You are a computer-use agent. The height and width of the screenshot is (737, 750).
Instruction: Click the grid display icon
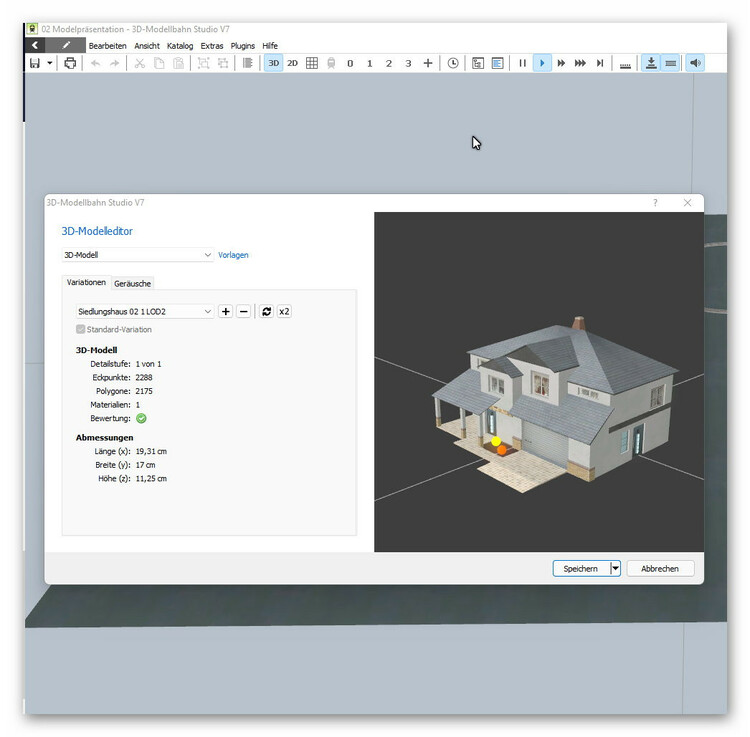(x=312, y=63)
